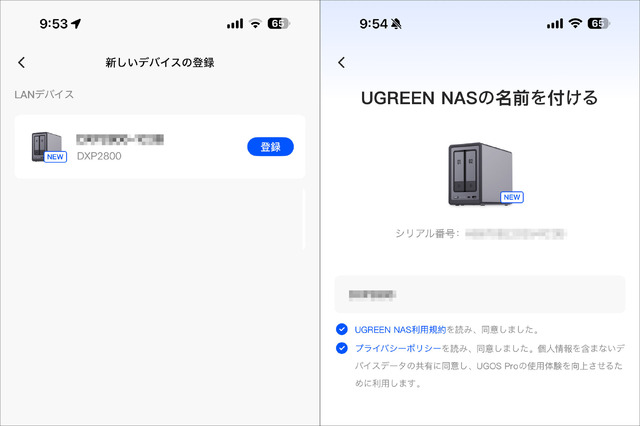The image size is (640, 426).
Task: Tap the 9:54 clock on the right phone
Action: coord(373,24)
